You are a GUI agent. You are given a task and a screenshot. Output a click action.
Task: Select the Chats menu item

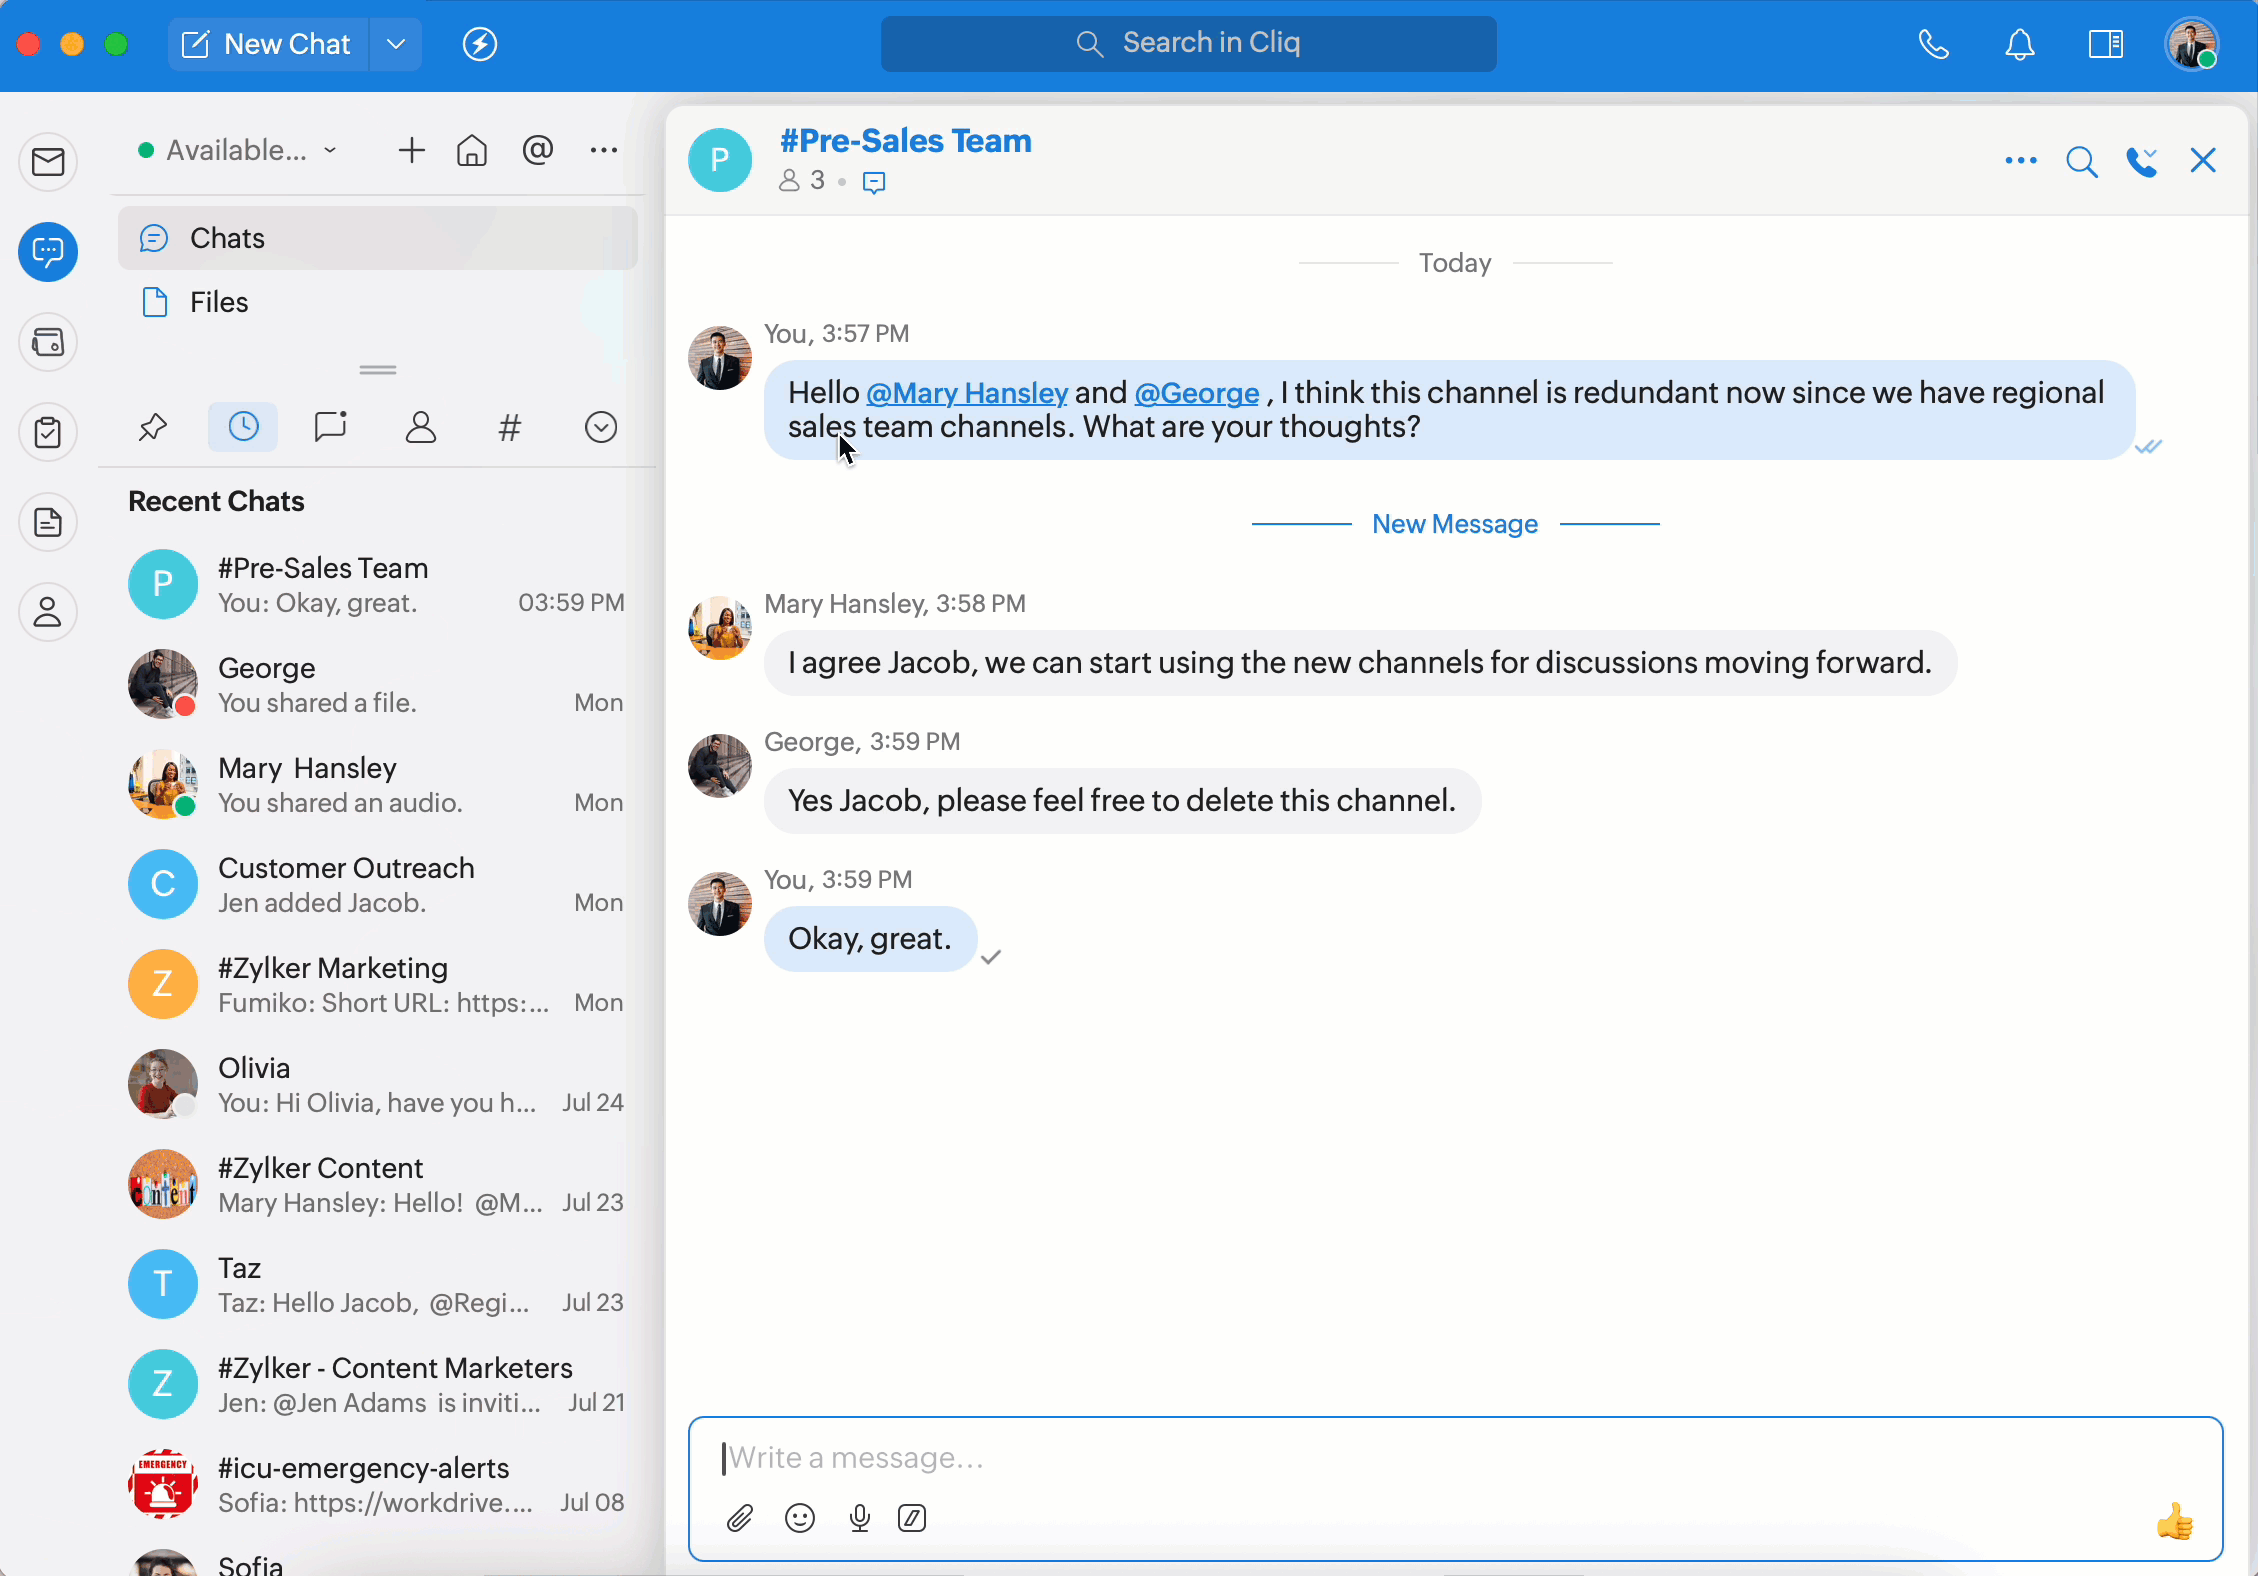[x=227, y=238]
